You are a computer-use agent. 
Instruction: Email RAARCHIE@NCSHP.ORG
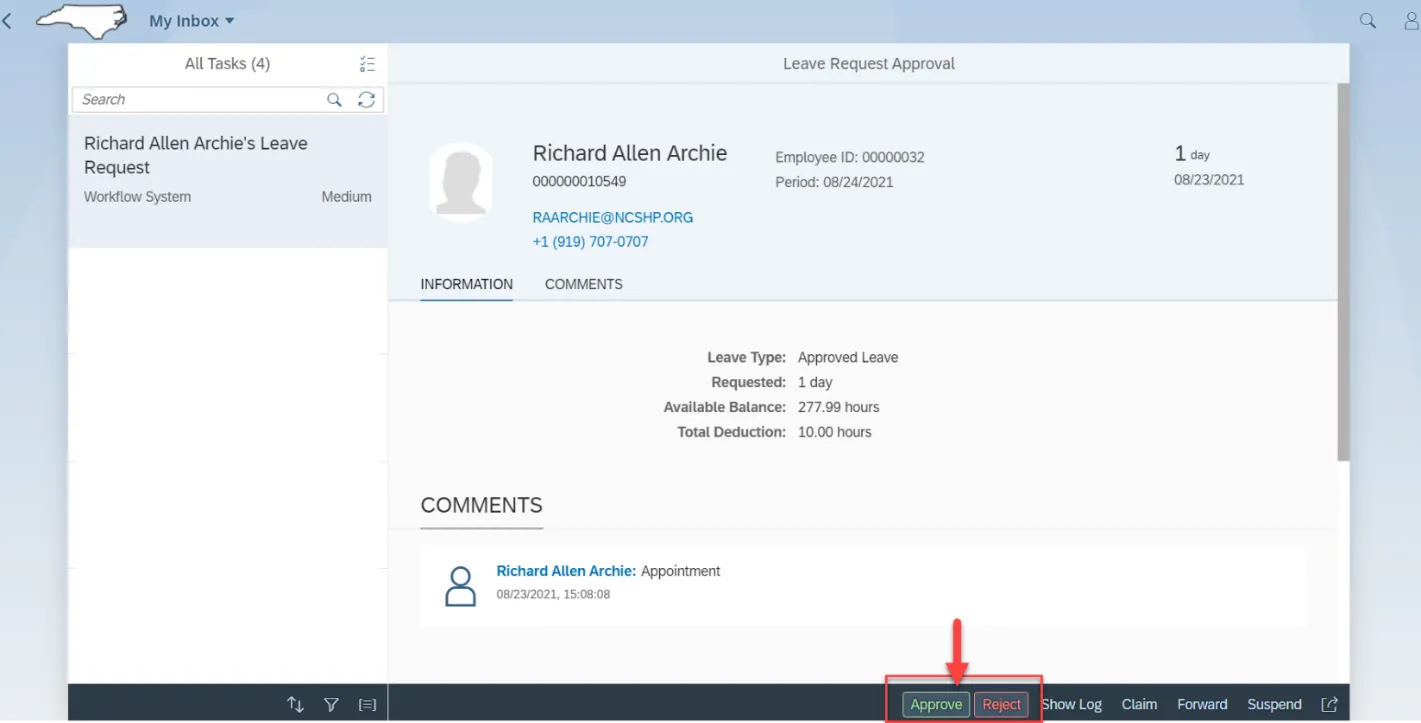click(613, 217)
